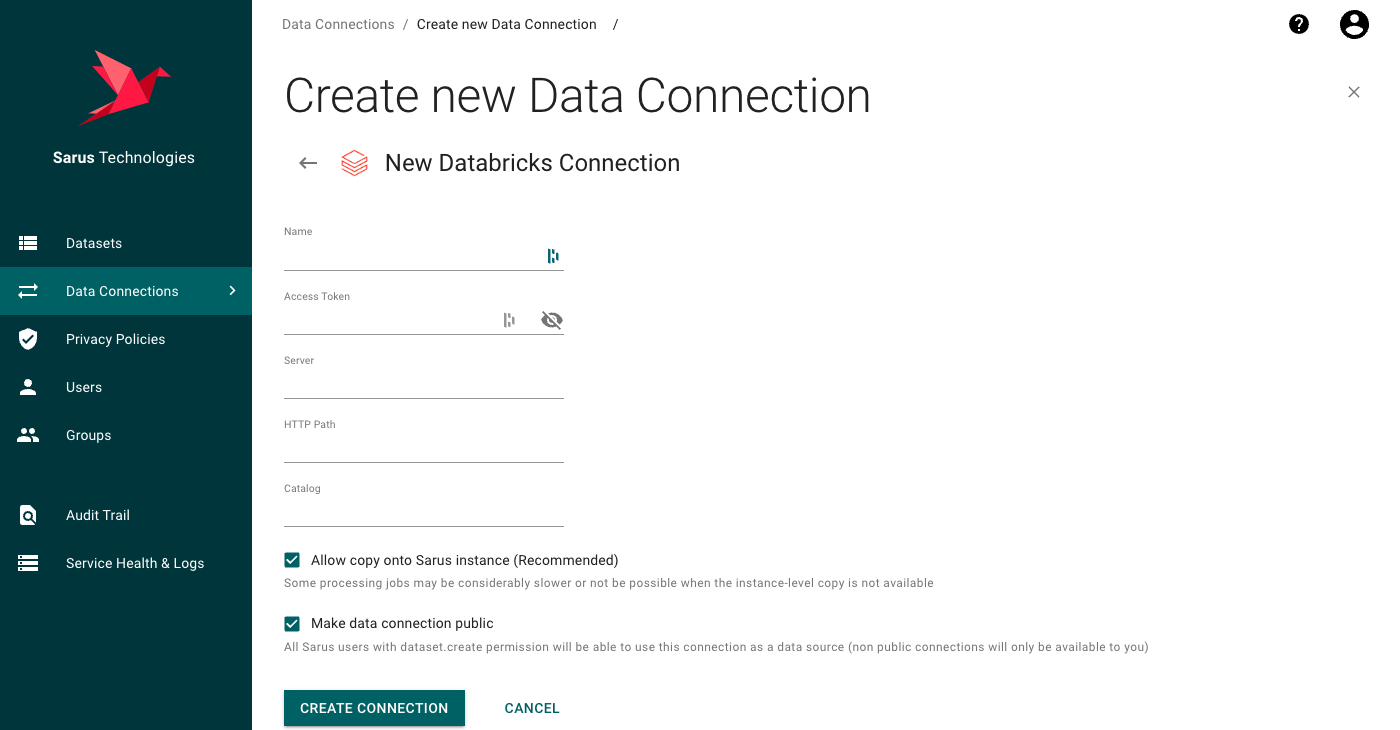Go to Privacy Policies page

point(115,339)
